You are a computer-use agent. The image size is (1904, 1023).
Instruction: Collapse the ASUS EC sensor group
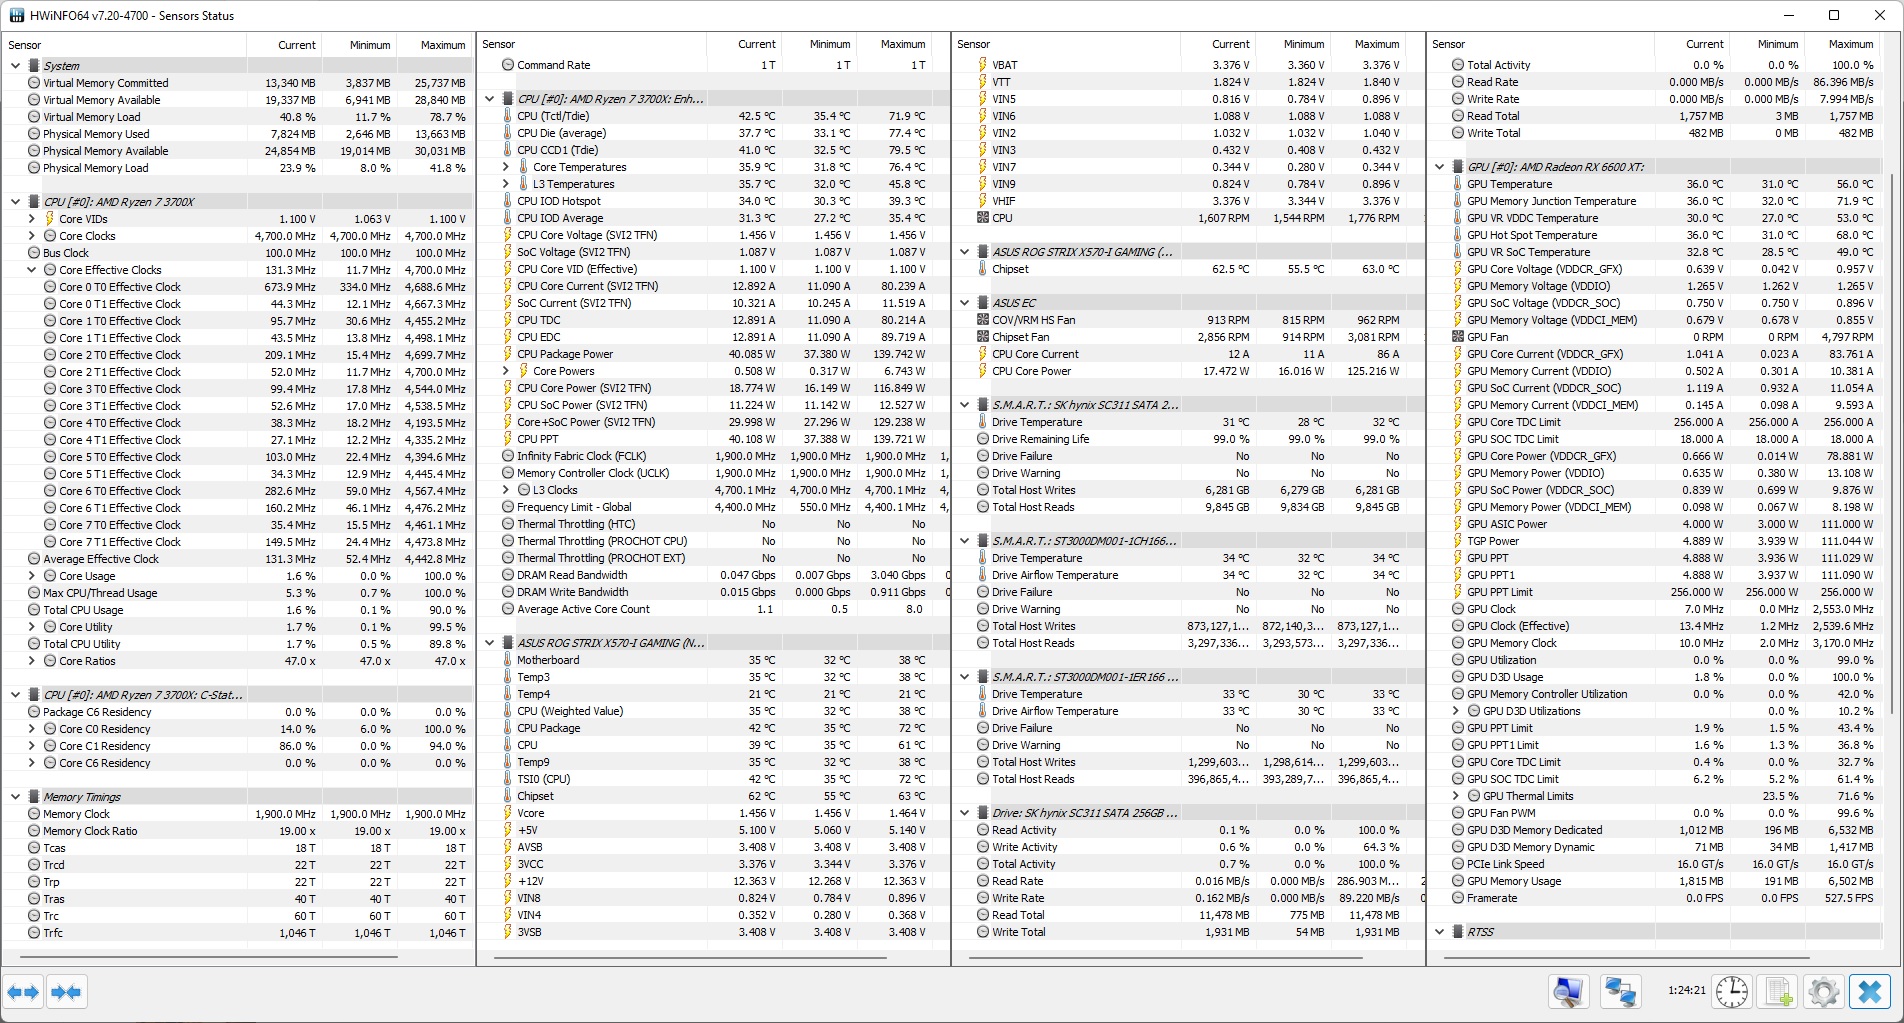tap(965, 303)
